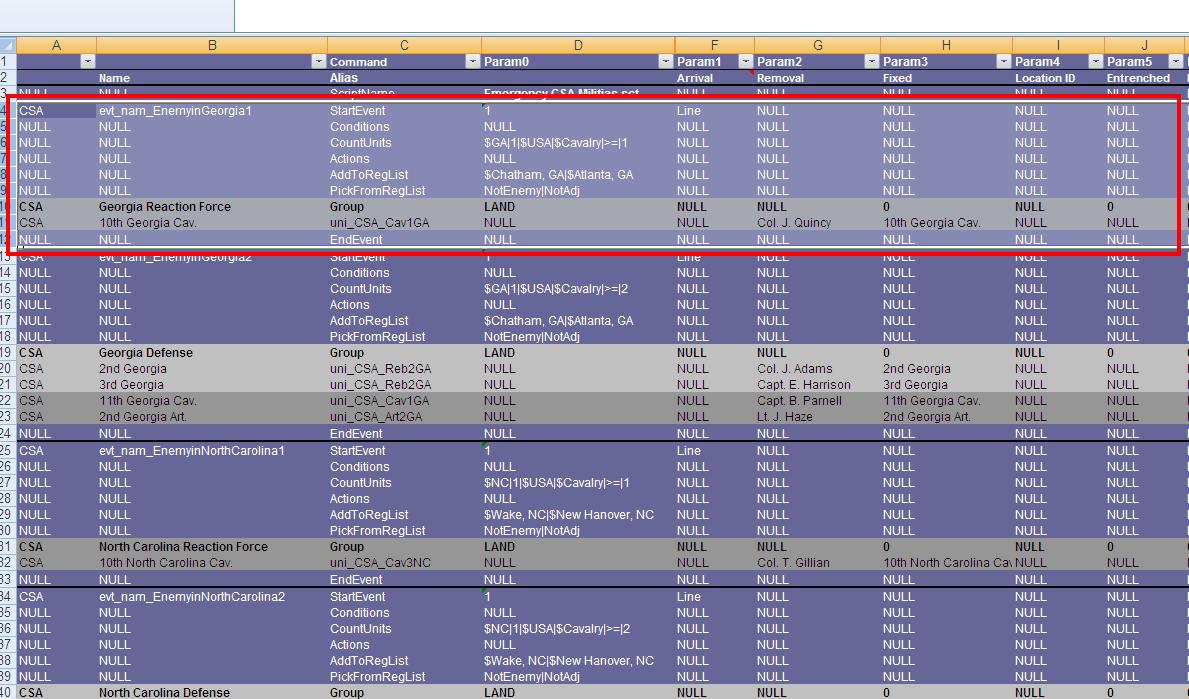Expand the Param4 filter dropdown
1189x699 pixels.
click(1096, 62)
